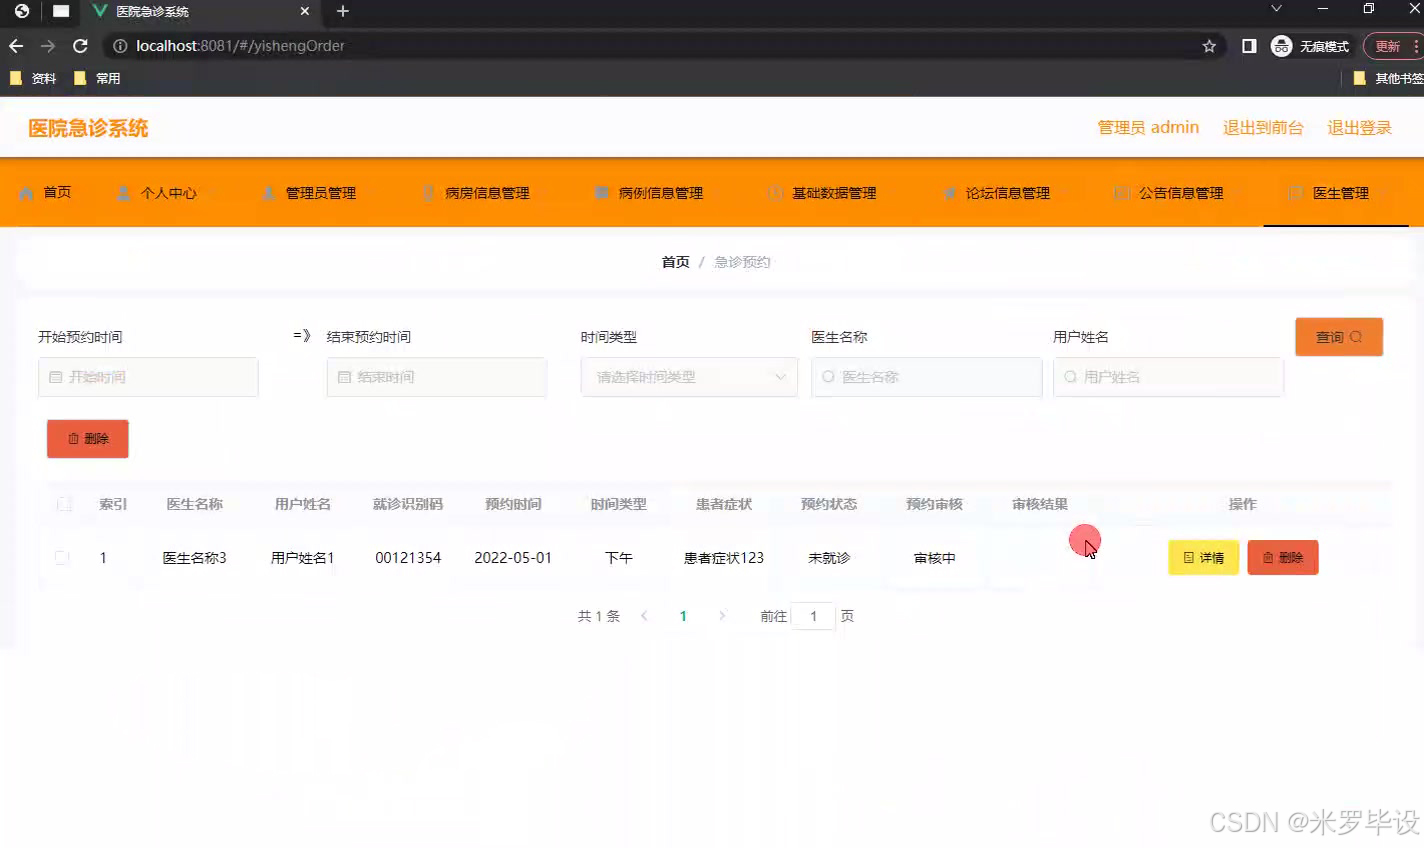Click the page jump input beside 前往
This screenshot has width=1424, height=848.
click(x=813, y=616)
